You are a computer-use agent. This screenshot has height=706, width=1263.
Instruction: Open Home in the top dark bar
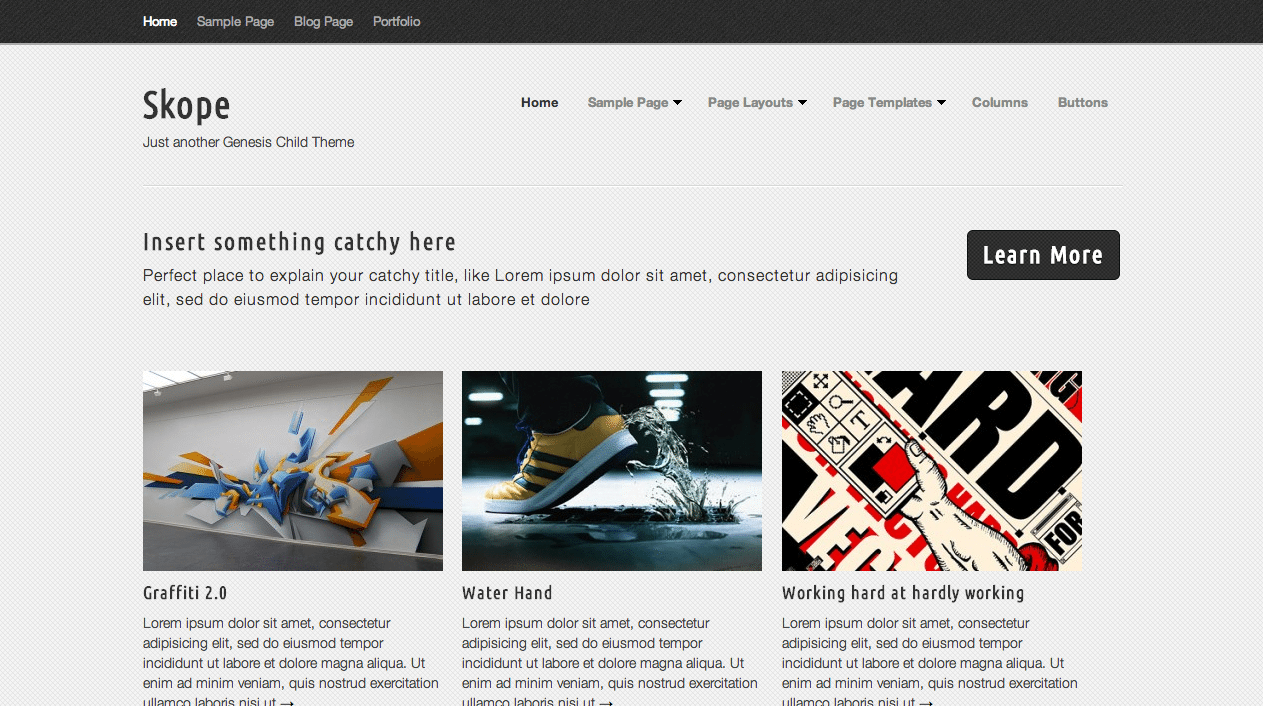[160, 21]
